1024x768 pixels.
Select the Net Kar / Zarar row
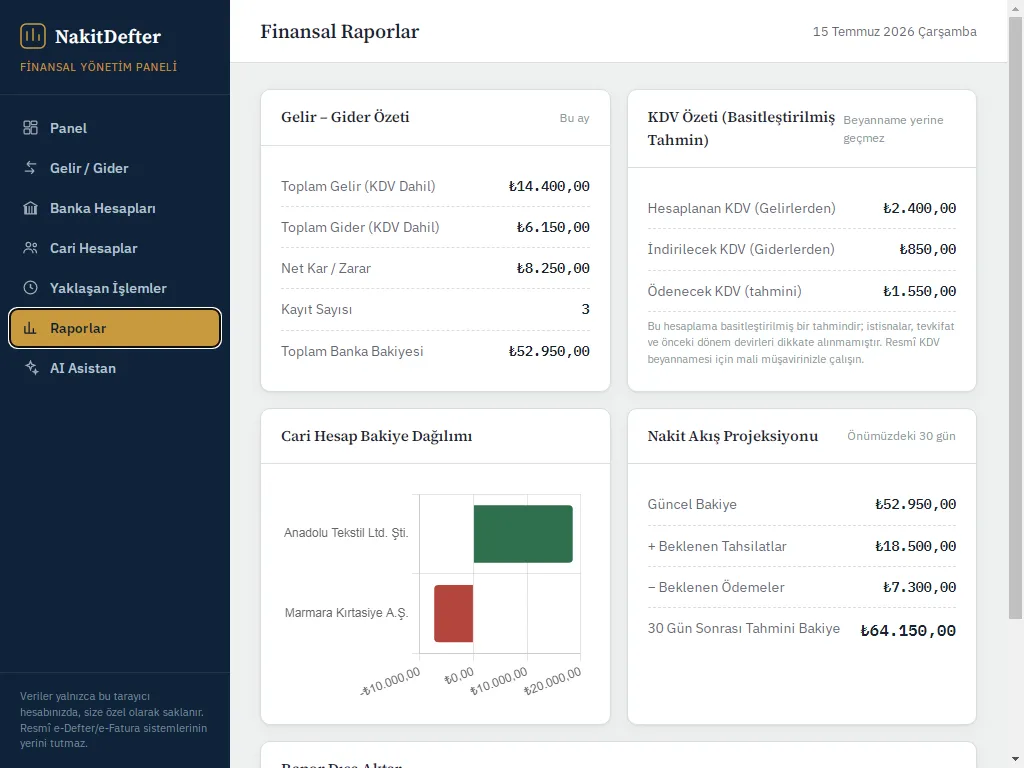(x=435, y=268)
